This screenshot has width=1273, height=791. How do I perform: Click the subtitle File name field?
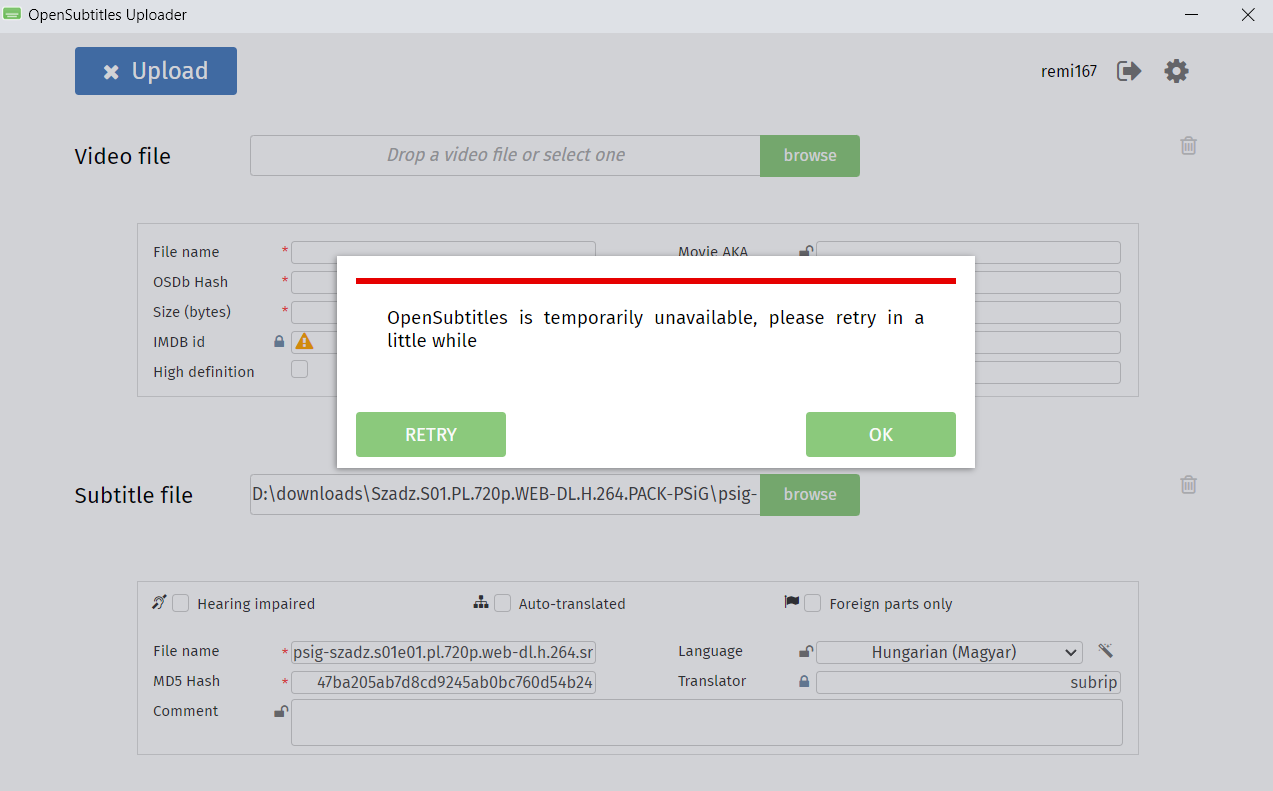click(443, 653)
